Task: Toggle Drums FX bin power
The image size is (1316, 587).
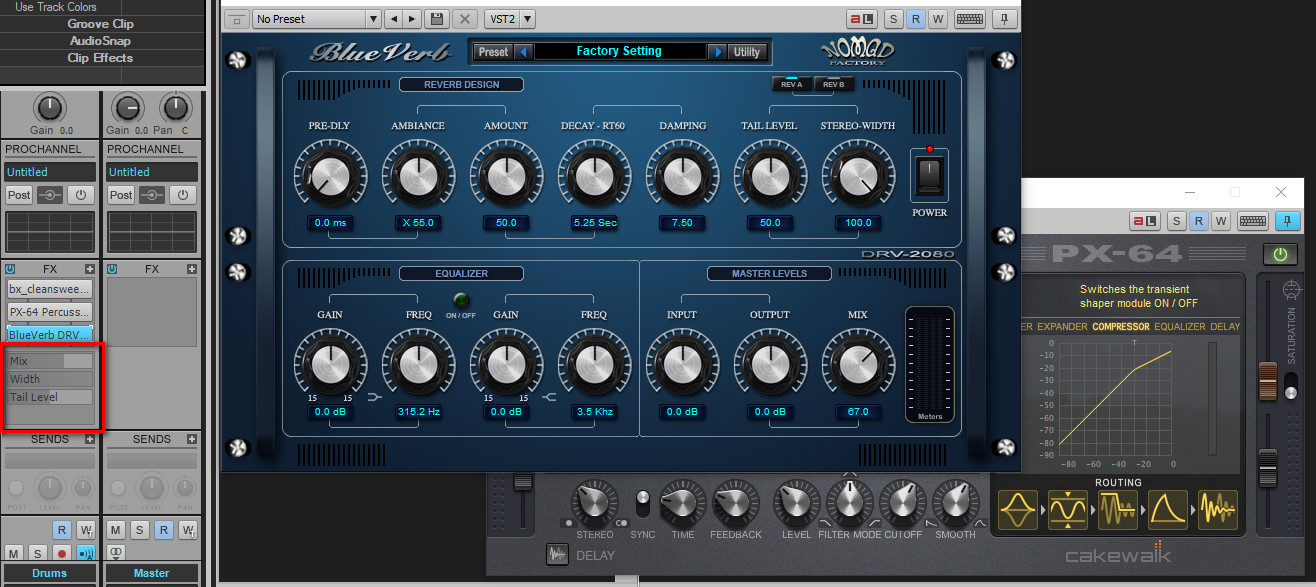Action: click(10, 269)
